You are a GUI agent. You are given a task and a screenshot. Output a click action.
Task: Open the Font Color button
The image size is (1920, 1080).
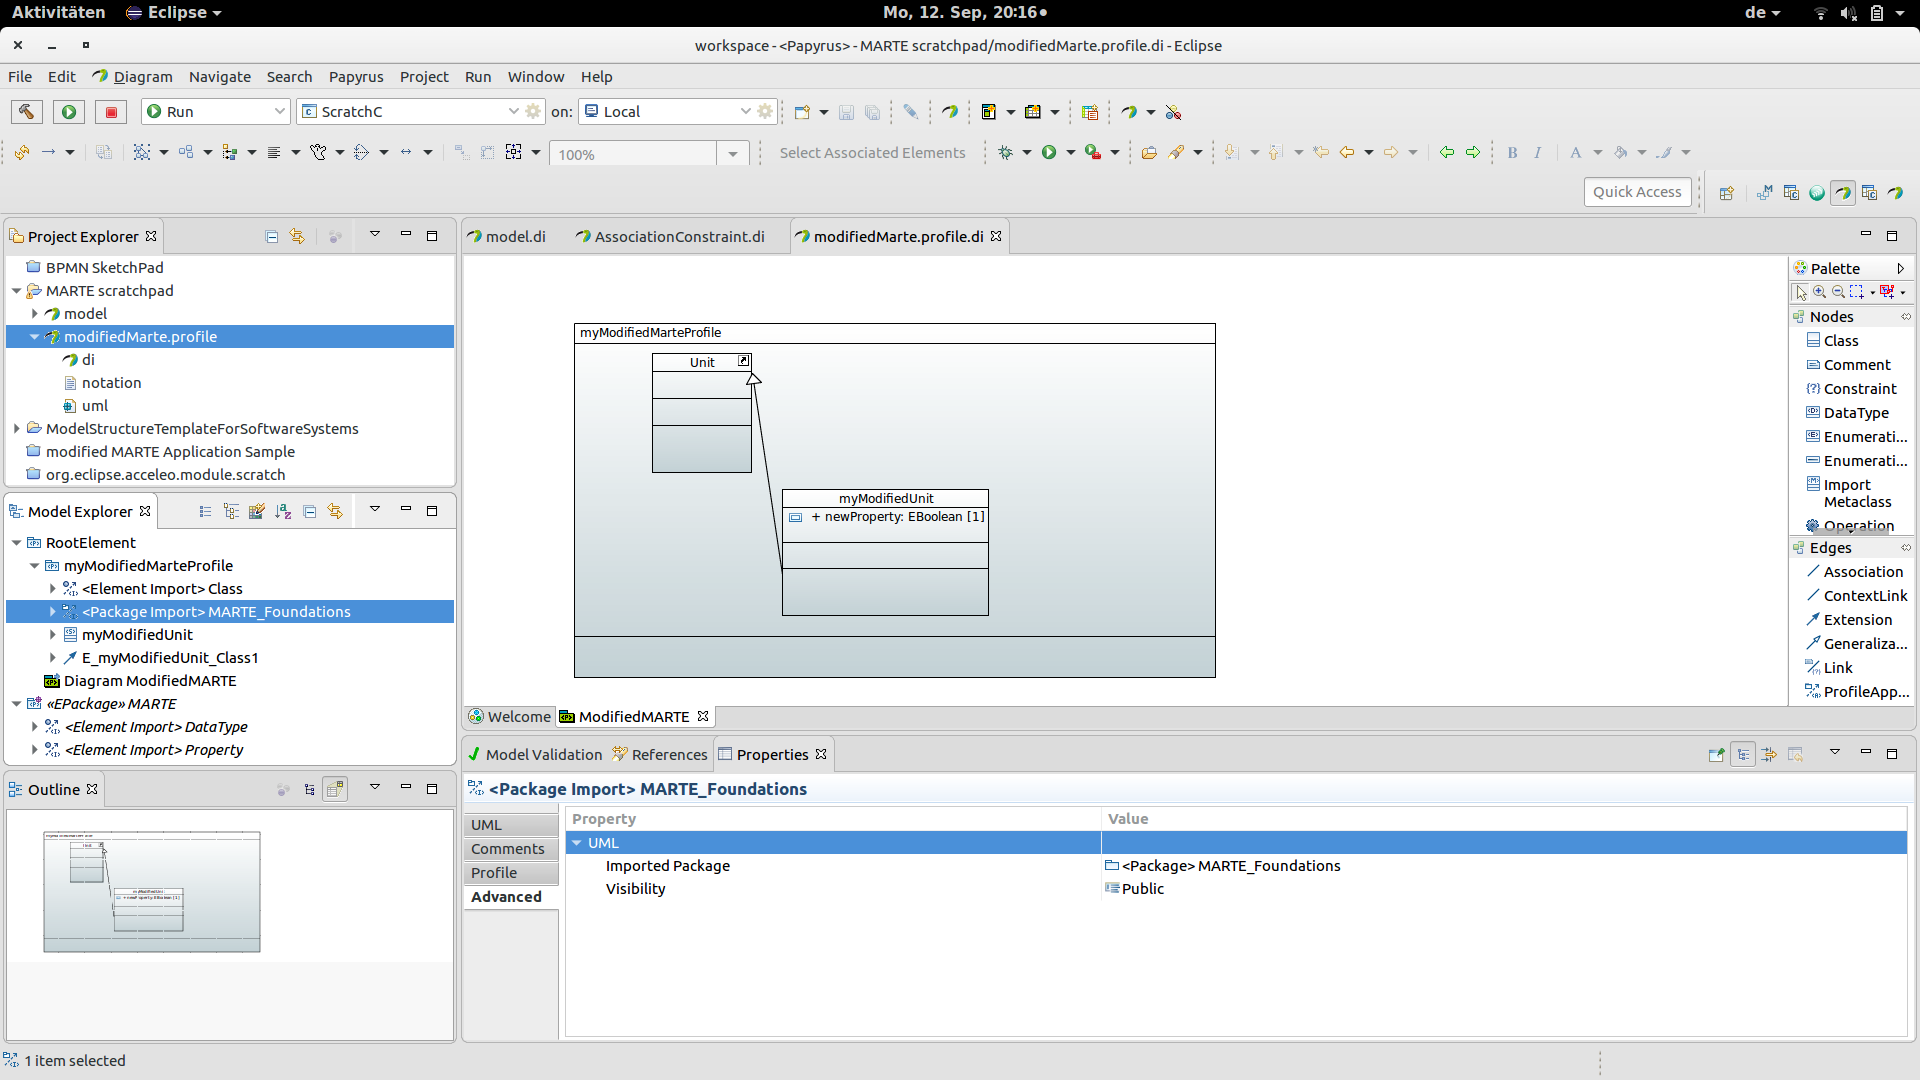pyautogui.click(x=1576, y=153)
